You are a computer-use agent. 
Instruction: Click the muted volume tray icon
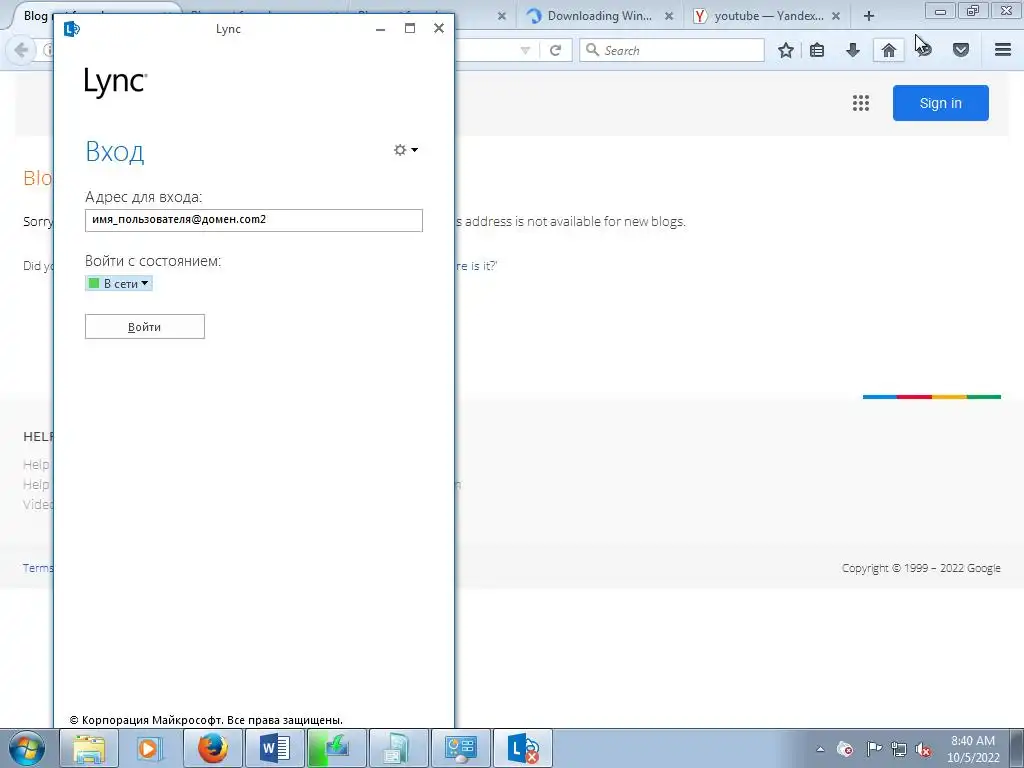[x=923, y=749]
